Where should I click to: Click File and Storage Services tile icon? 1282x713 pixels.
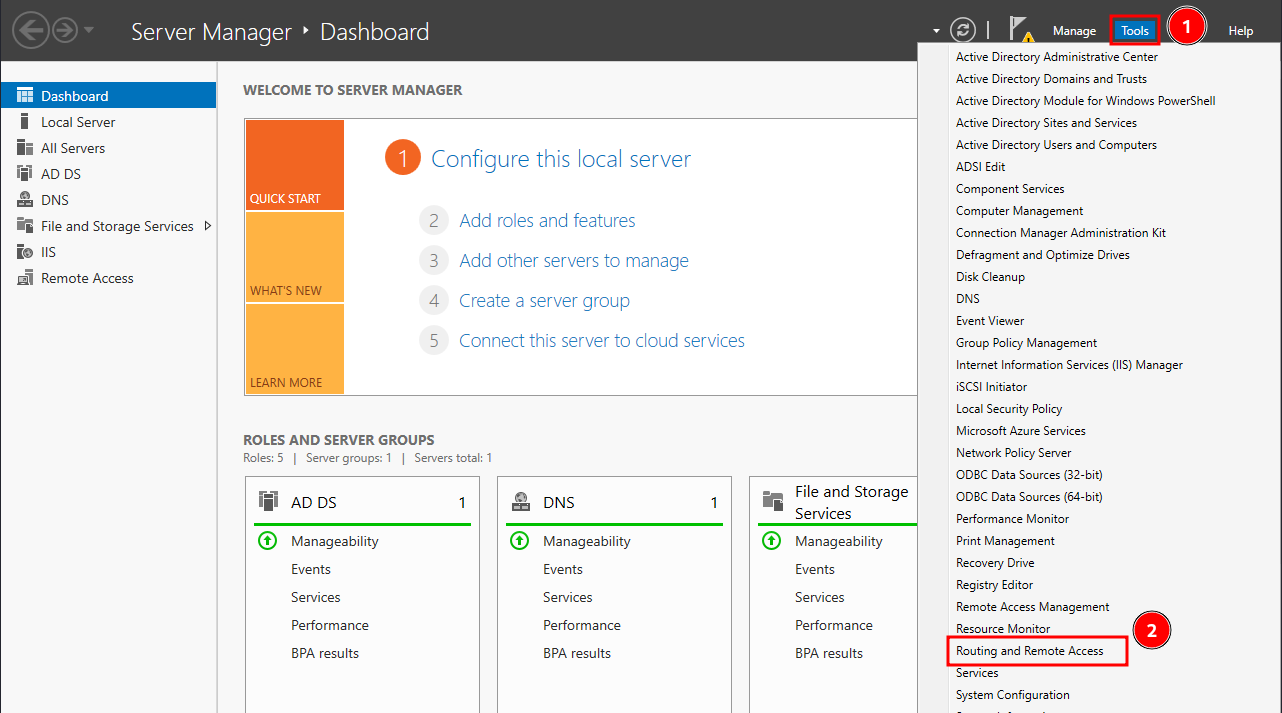[x=772, y=500]
